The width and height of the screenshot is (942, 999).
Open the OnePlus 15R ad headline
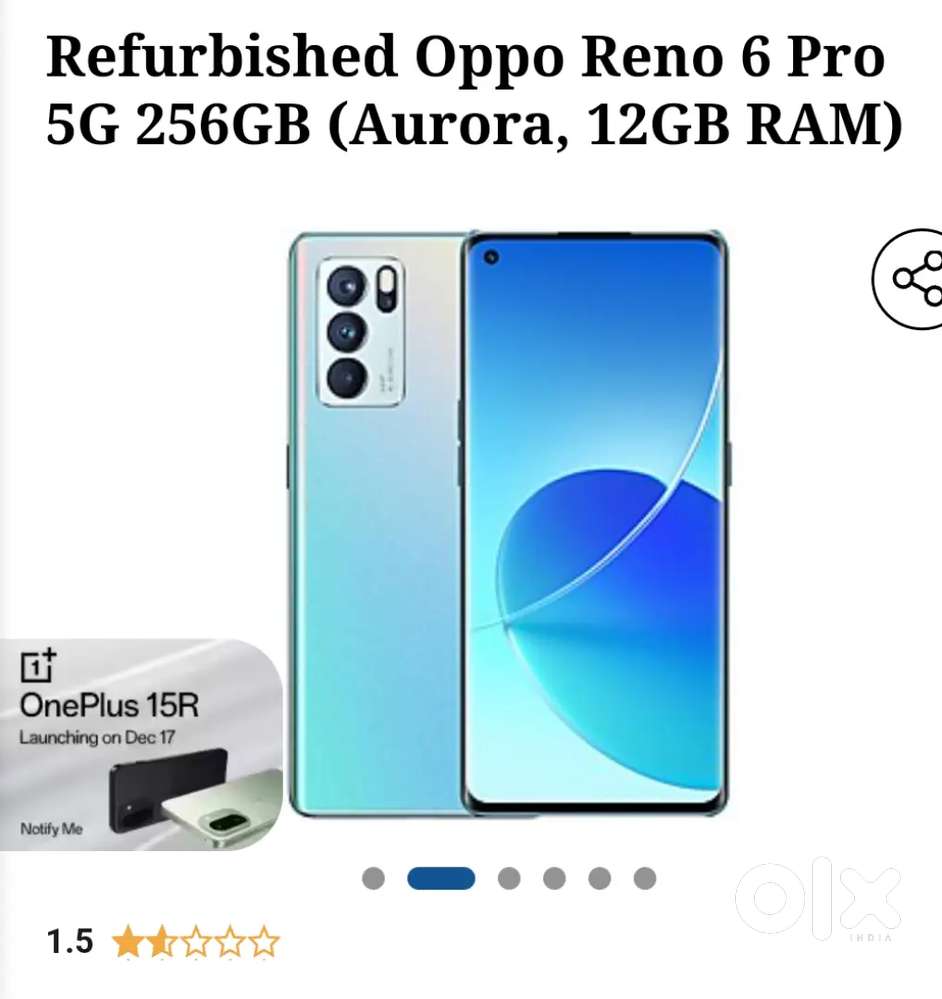pyautogui.click(x=110, y=705)
